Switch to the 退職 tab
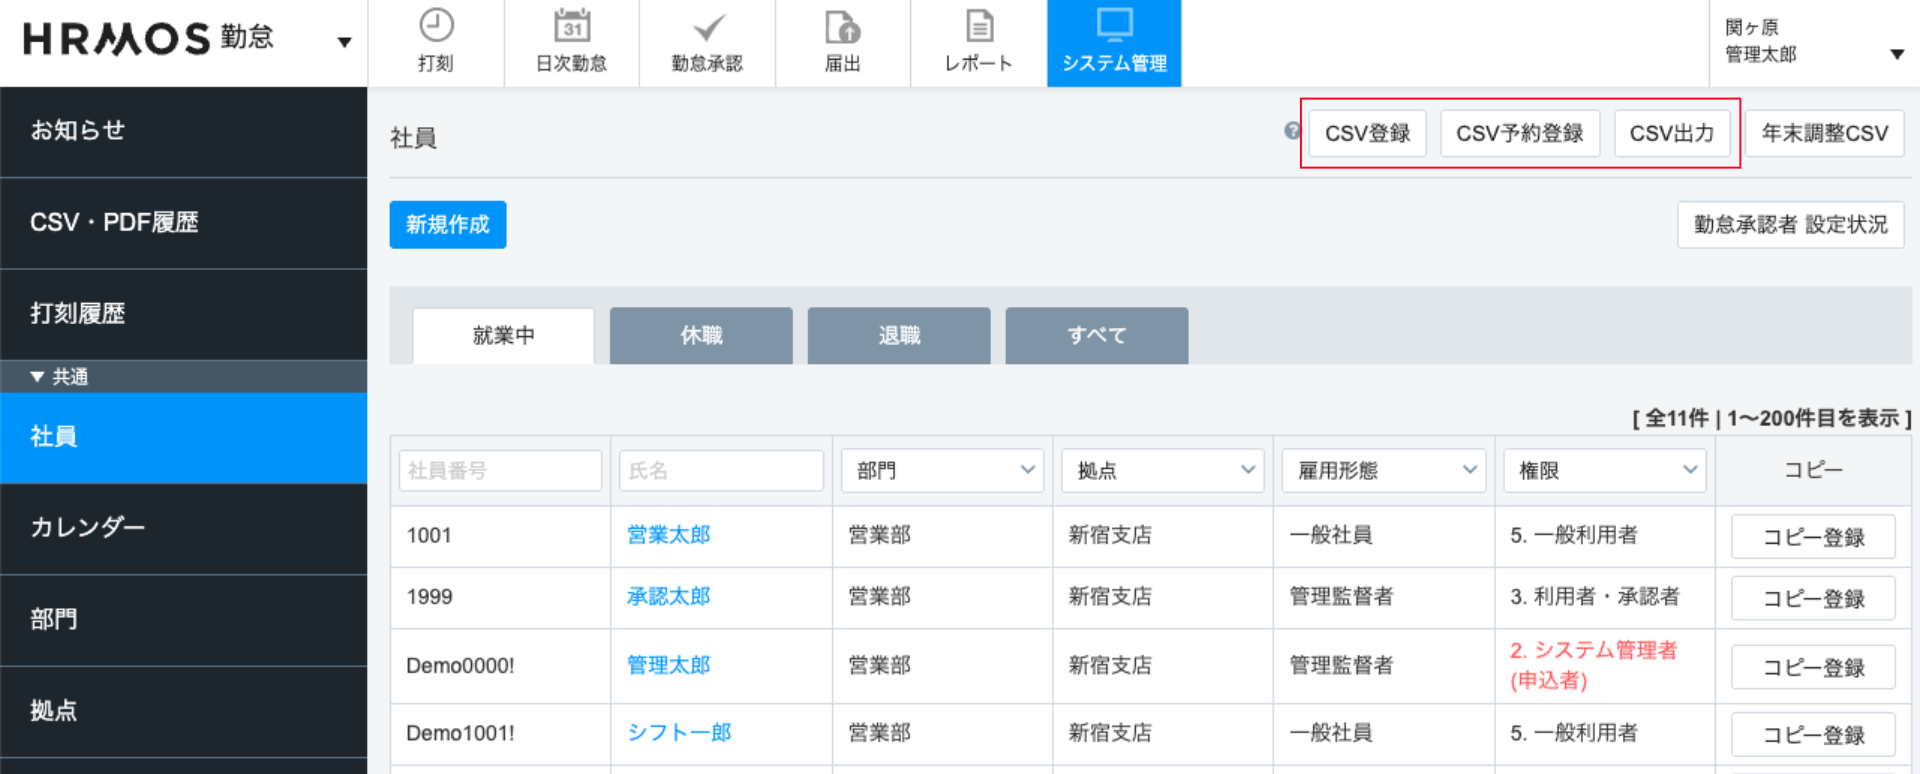 [899, 336]
